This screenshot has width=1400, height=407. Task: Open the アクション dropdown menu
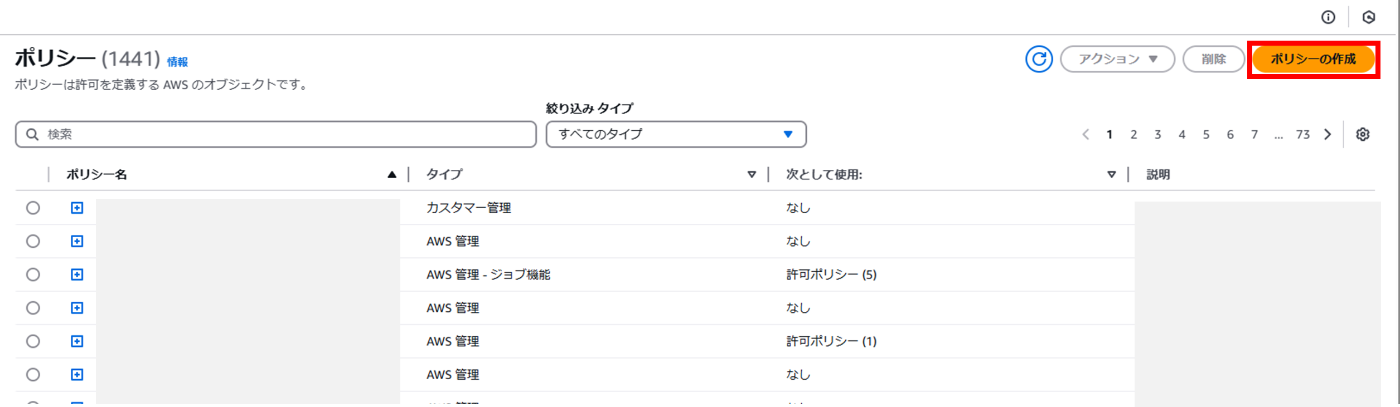pos(1117,59)
